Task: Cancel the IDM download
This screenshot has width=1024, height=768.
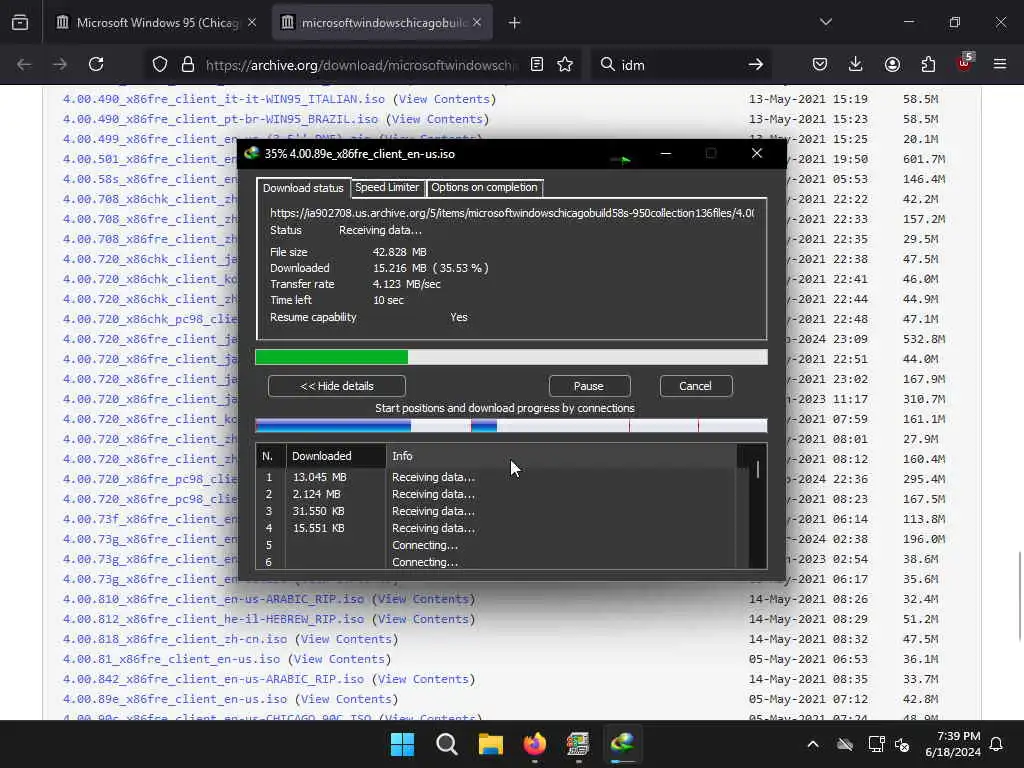Action: (696, 386)
